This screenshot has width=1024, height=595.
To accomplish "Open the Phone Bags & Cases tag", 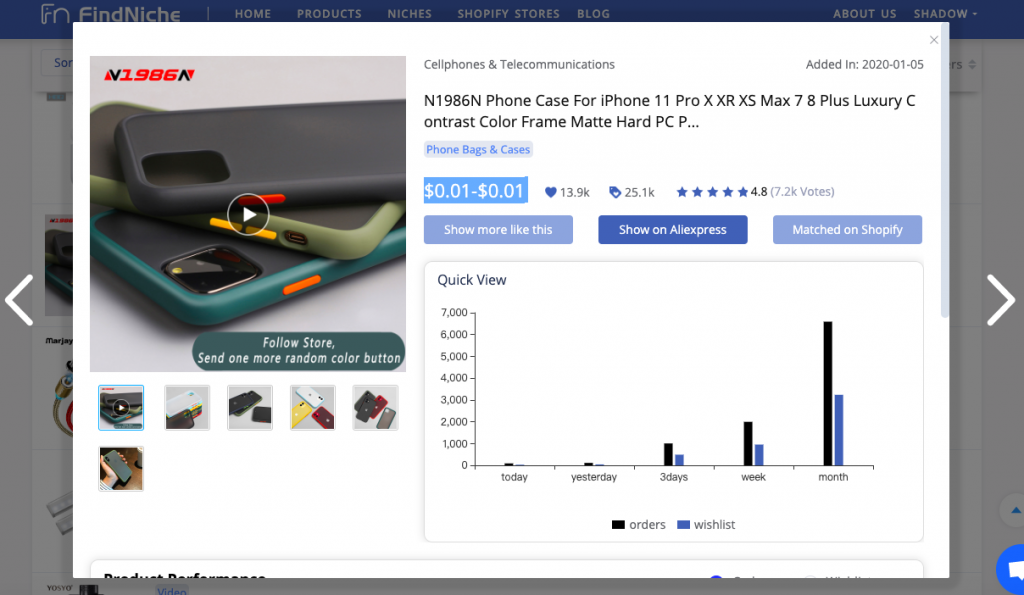I will [x=478, y=150].
